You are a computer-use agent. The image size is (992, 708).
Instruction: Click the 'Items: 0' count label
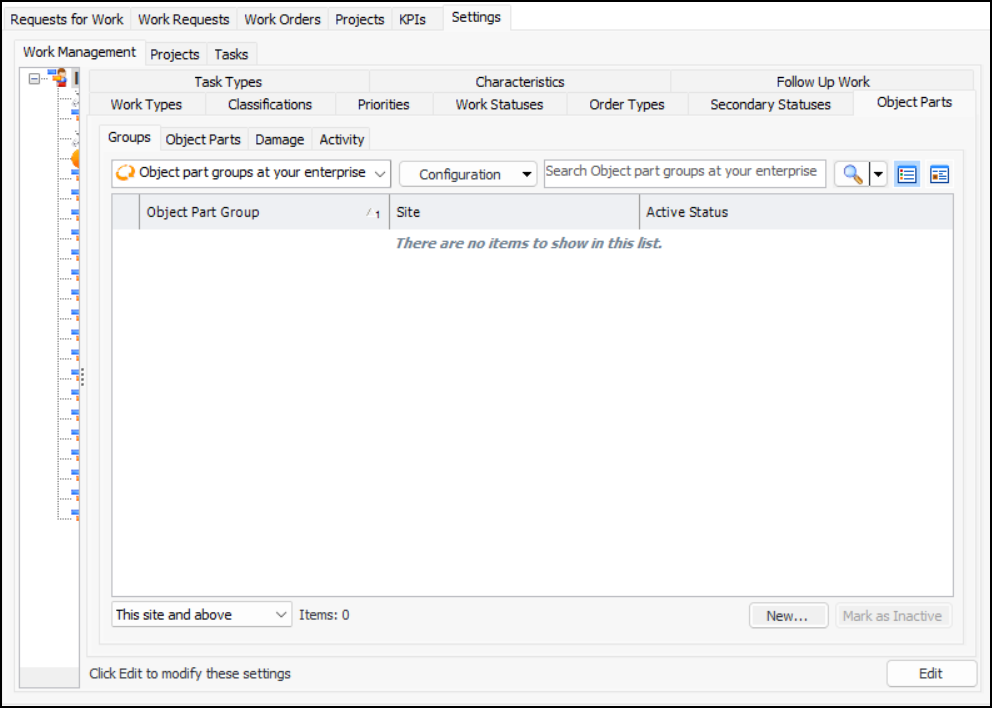324,614
